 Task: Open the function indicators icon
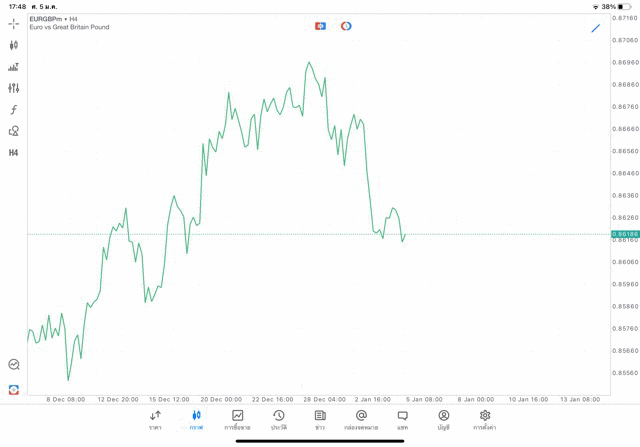(13, 110)
